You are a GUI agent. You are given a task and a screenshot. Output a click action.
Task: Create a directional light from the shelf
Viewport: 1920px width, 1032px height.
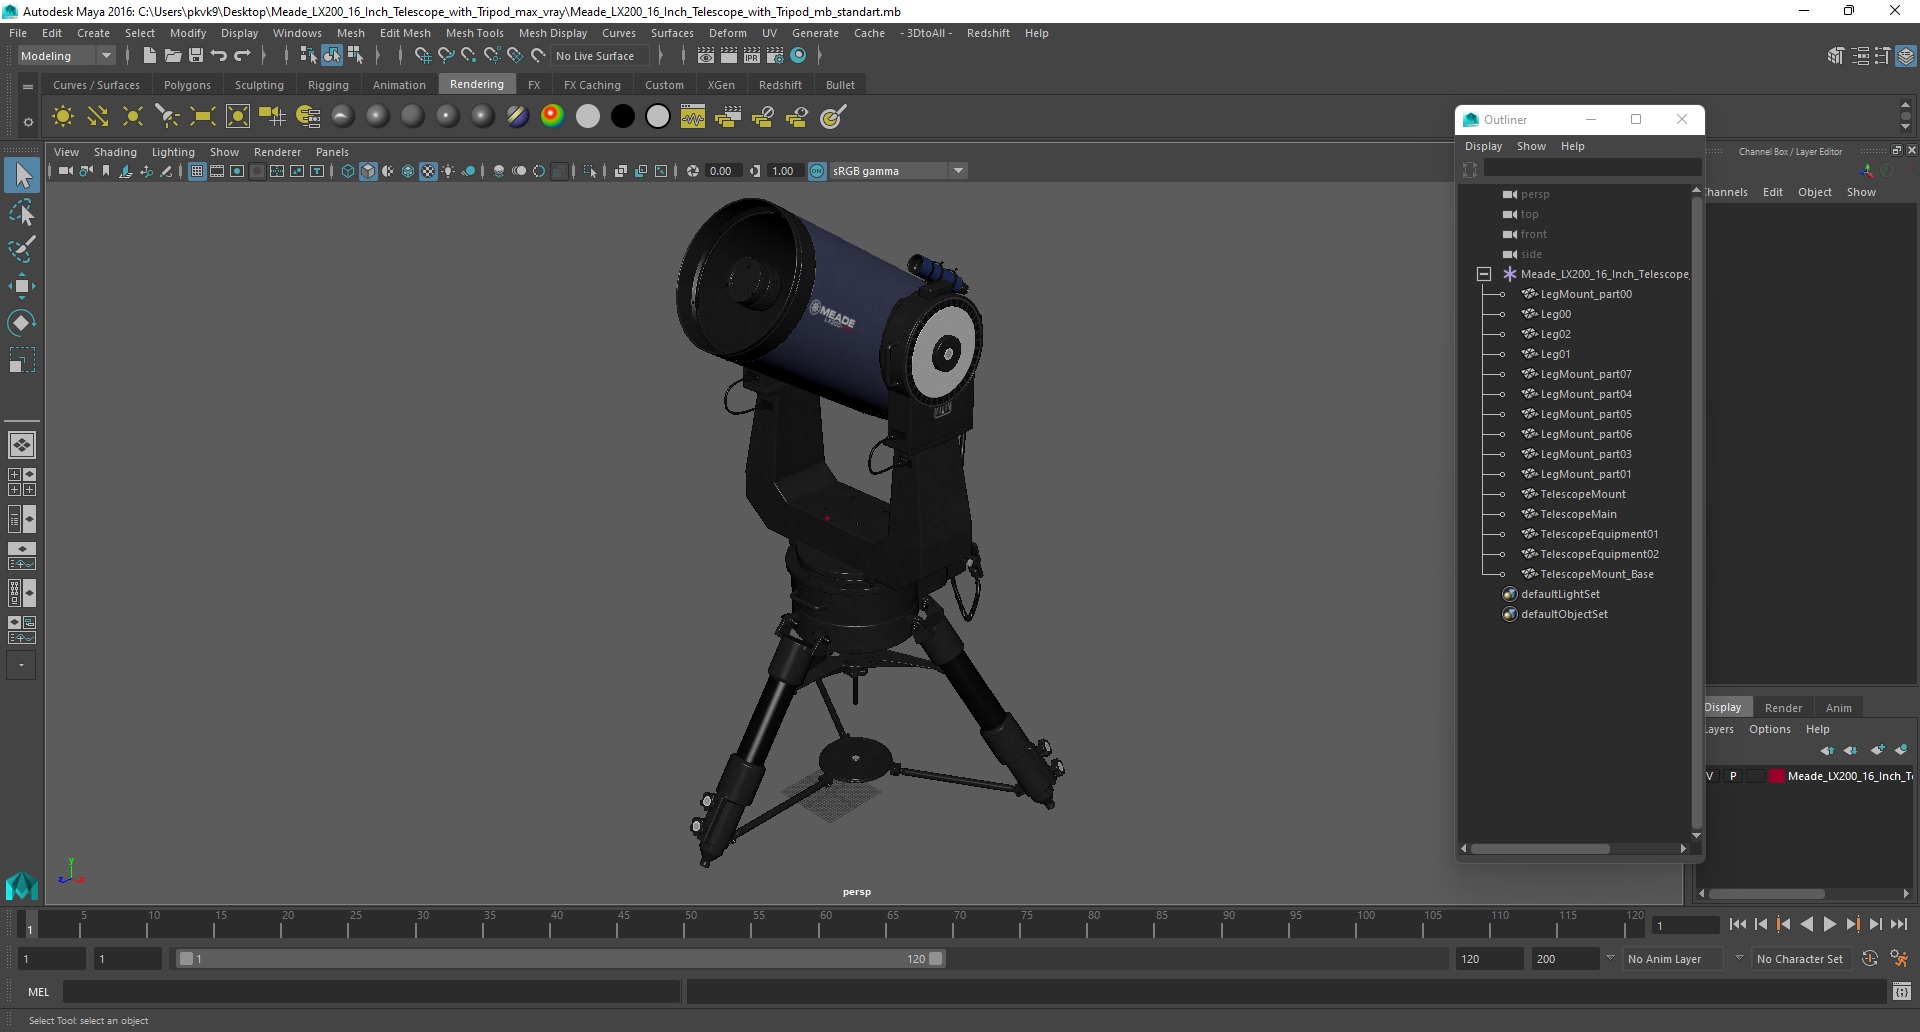pos(98,117)
